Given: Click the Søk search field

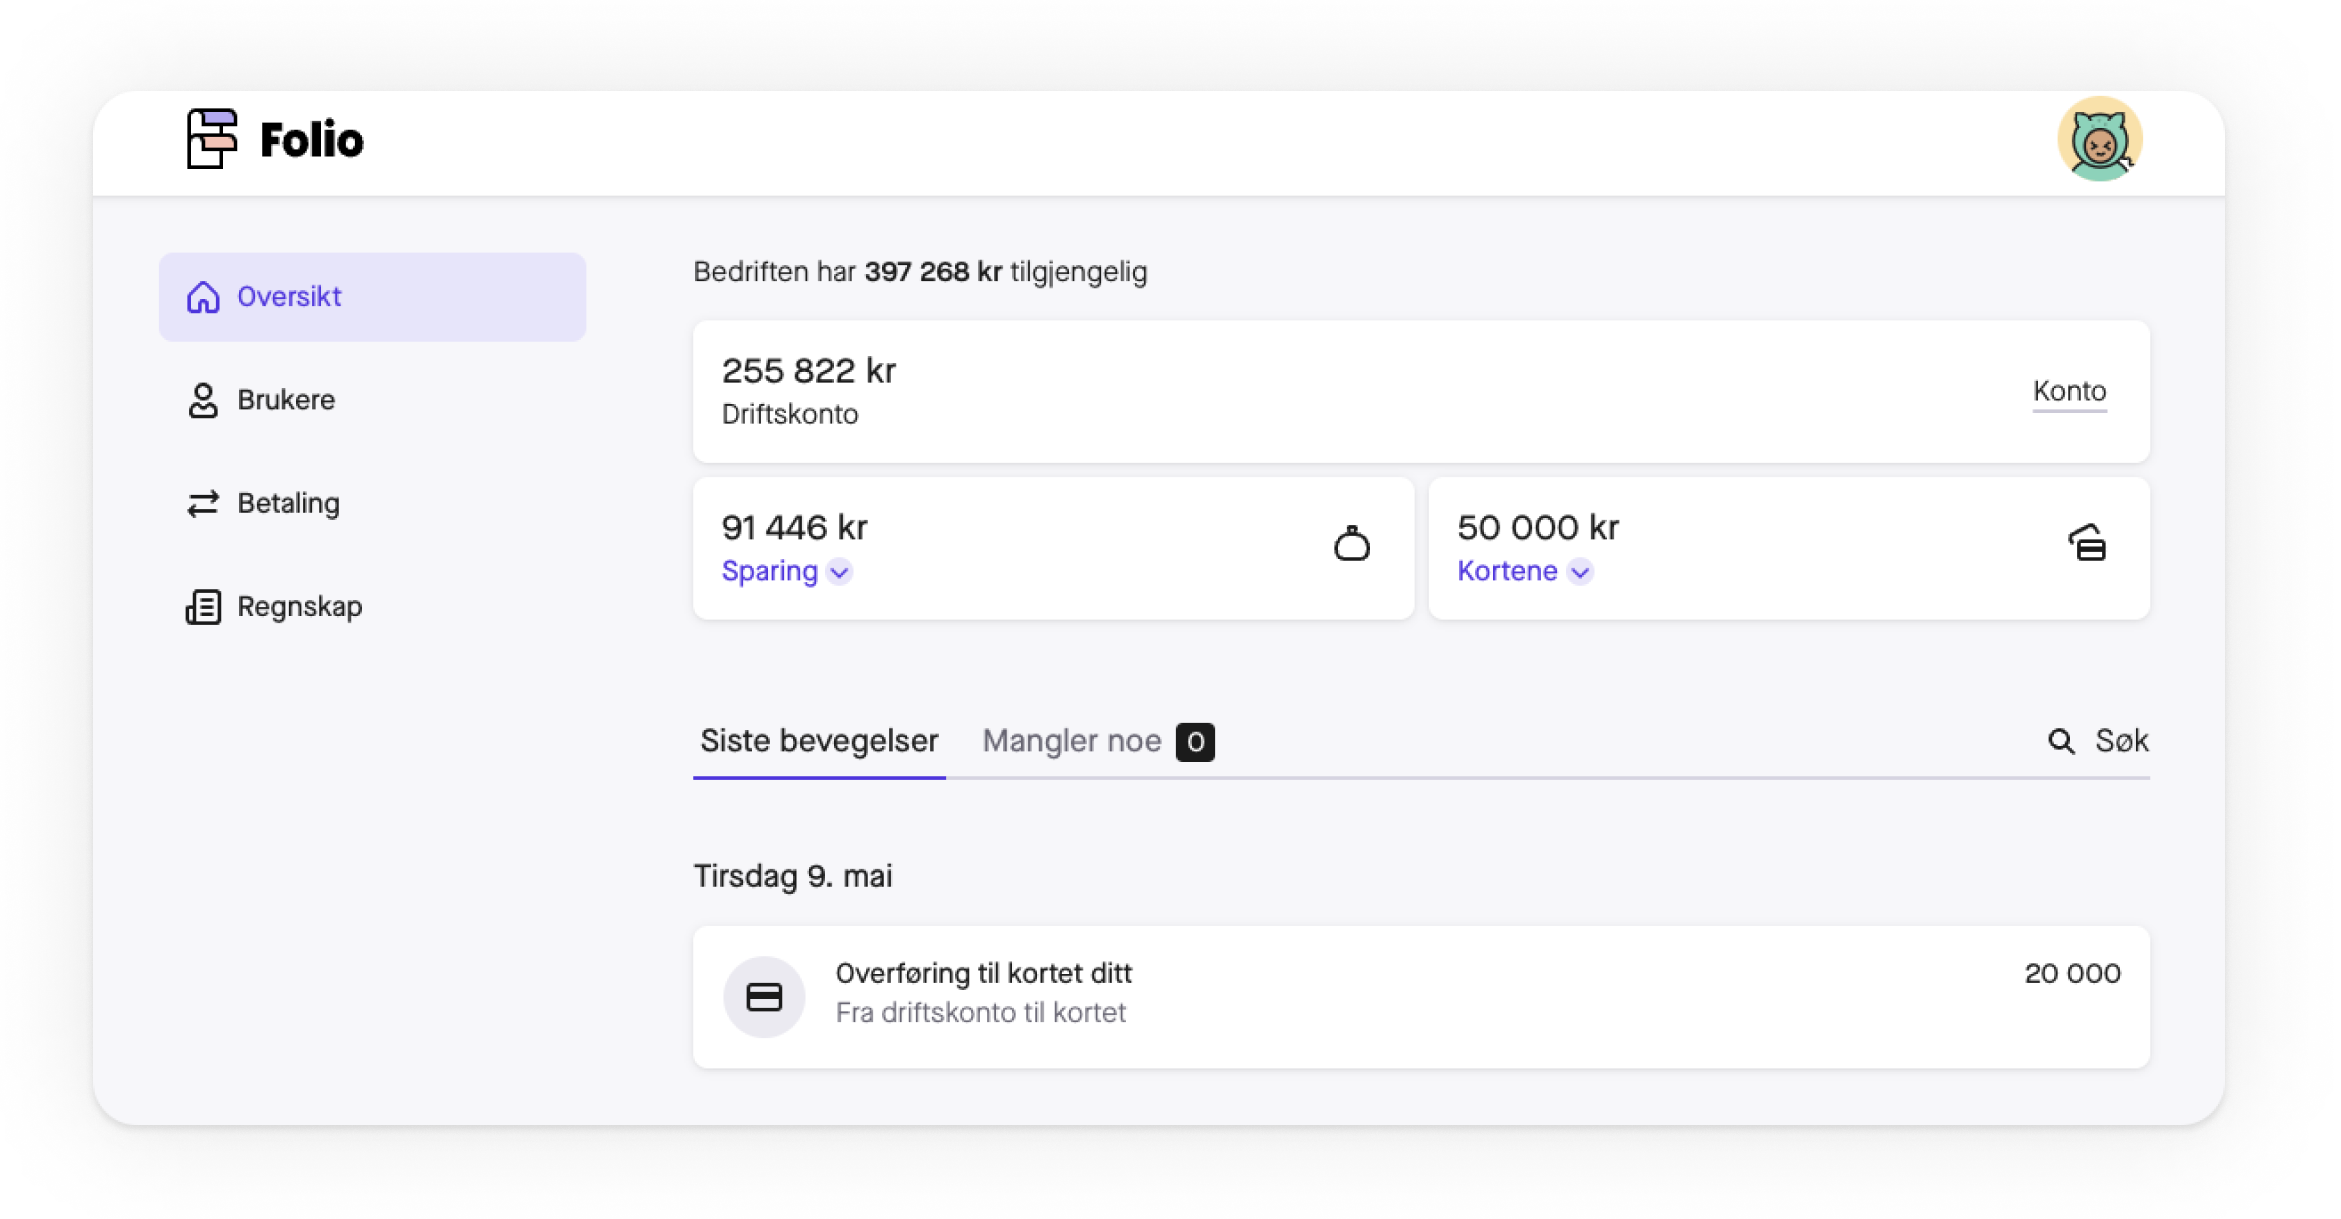Looking at the screenshot, I should (2121, 741).
